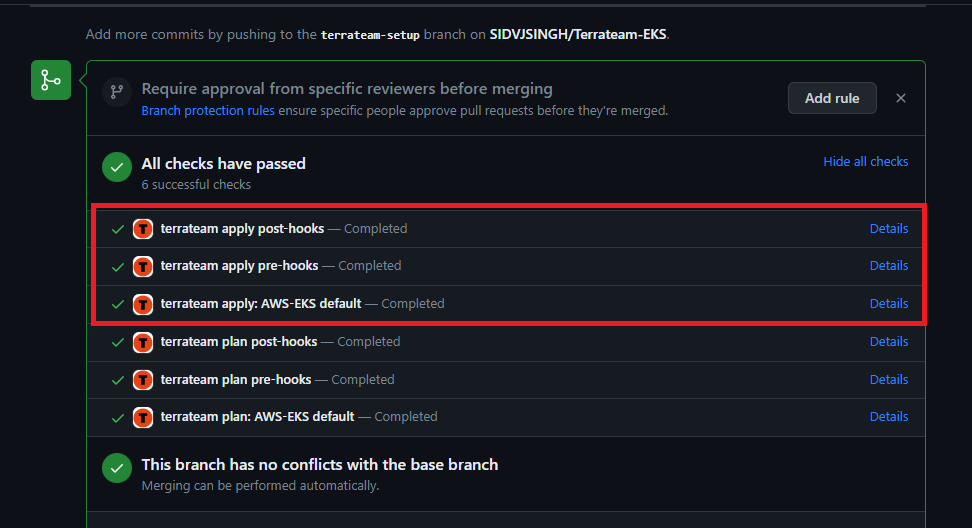Dismiss the branch protection rule suggestion
Image resolution: width=972 pixels, height=528 pixels.
[x=901, y=98]
